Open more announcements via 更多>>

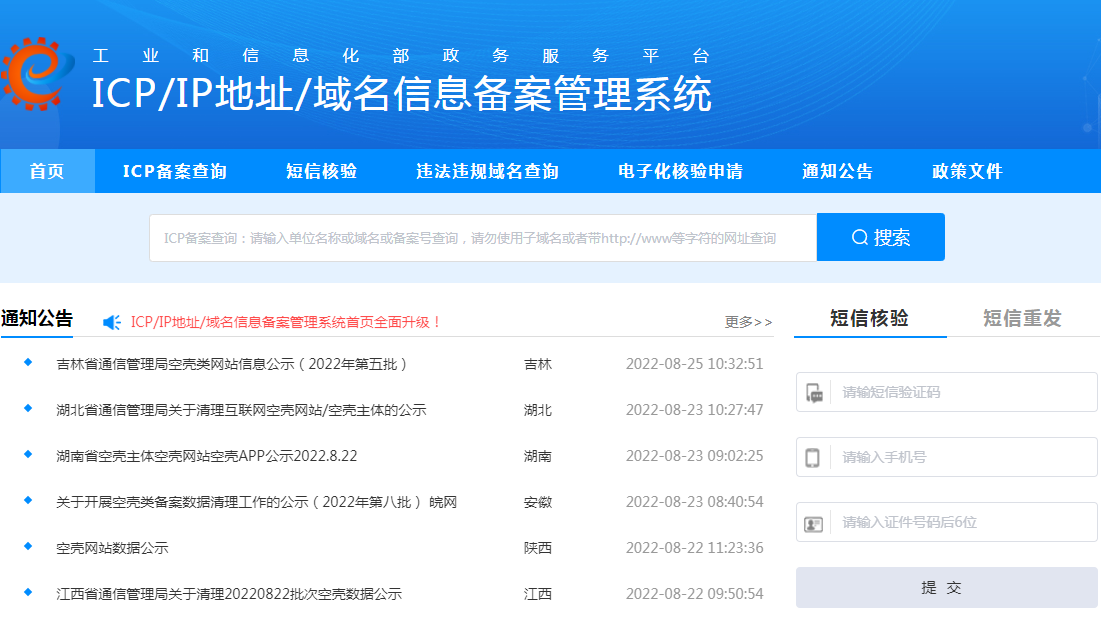[x=748, y=319]
